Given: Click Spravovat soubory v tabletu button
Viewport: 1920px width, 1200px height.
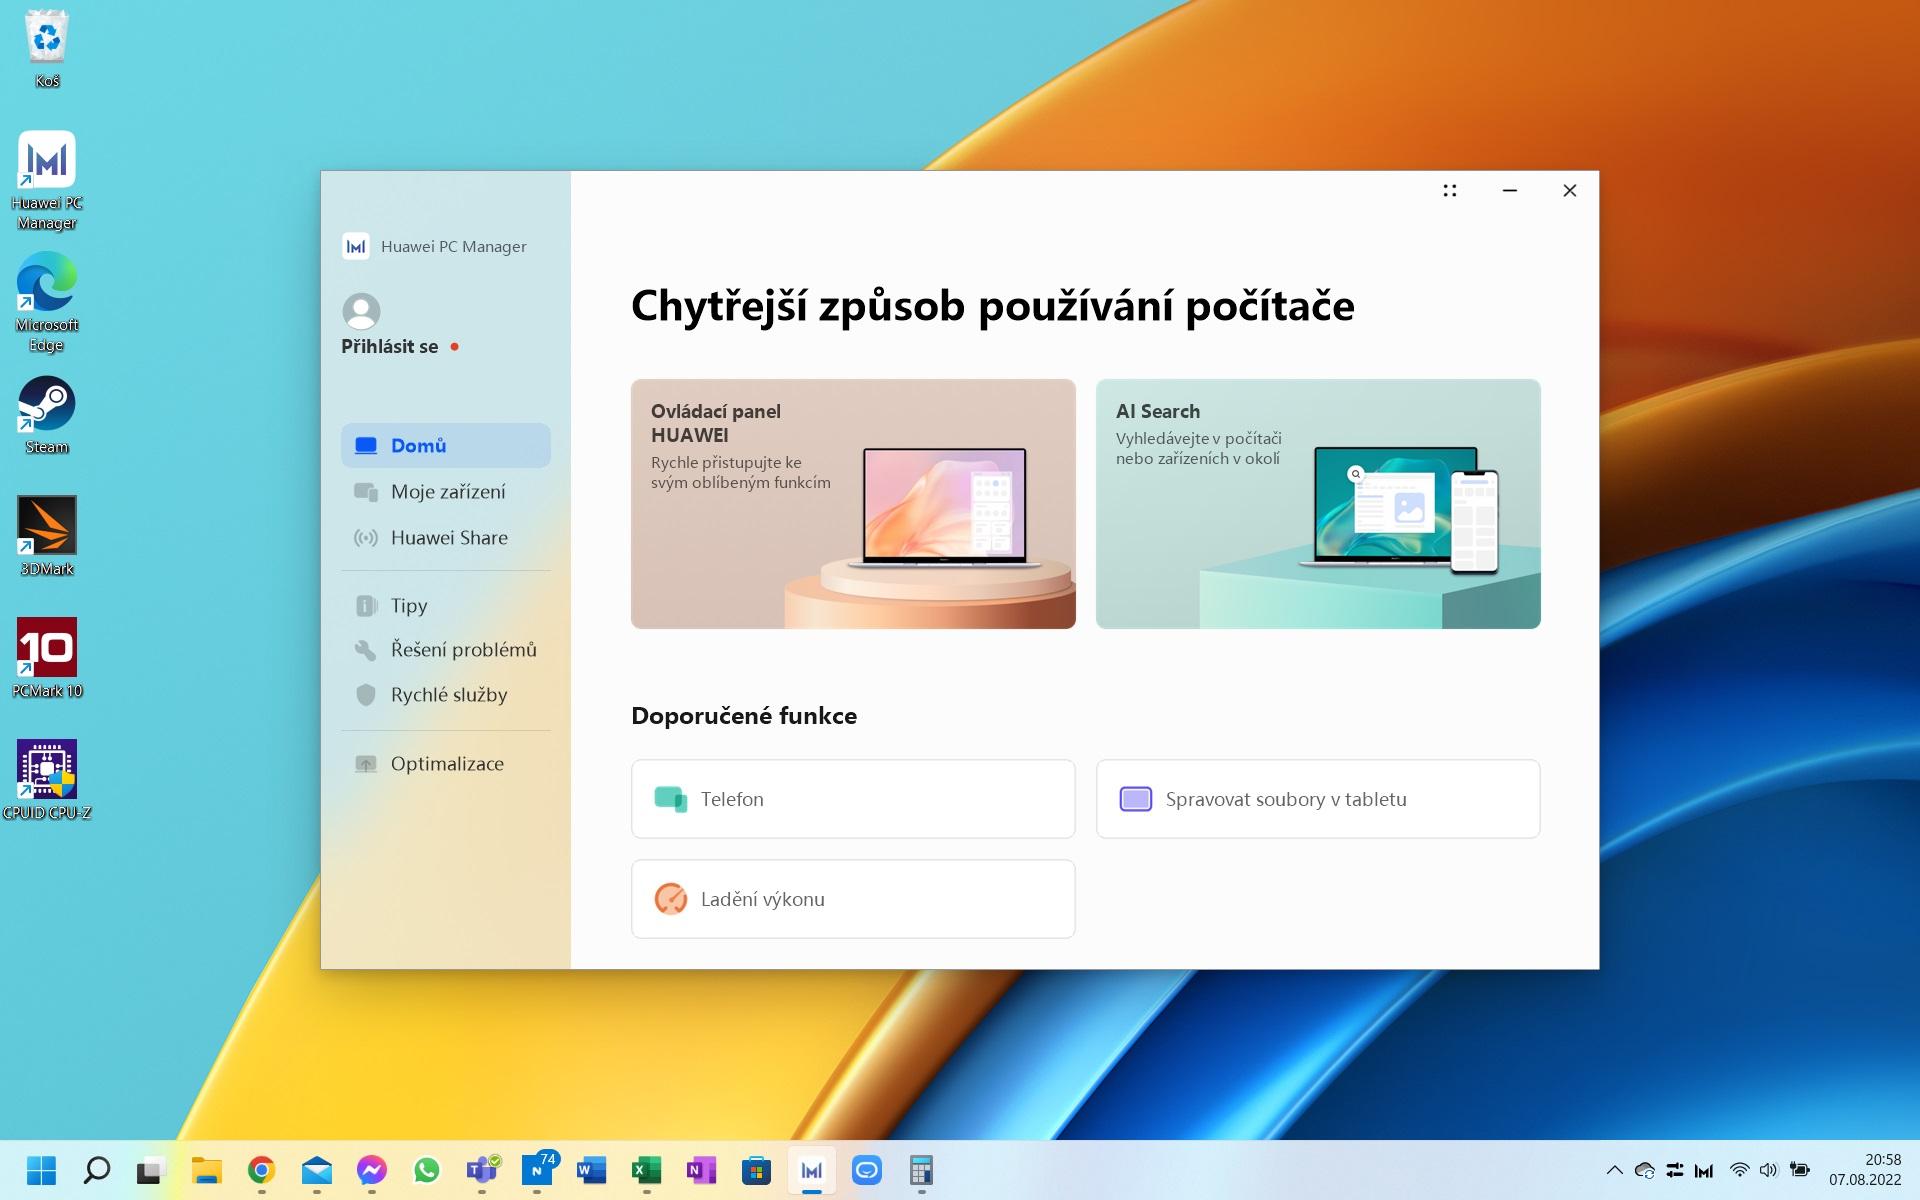Looking at the screenshot, I should click(1318, 799).
